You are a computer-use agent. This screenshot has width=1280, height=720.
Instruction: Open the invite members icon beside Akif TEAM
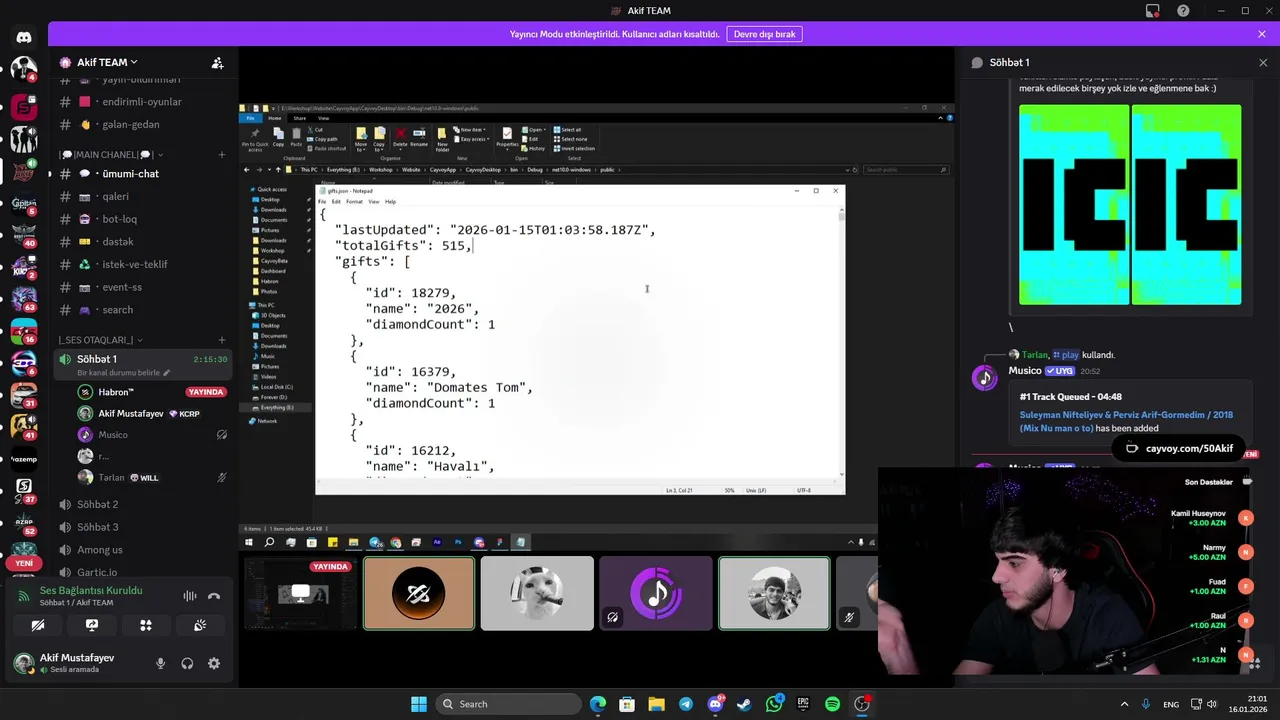[x=217, y=62]
